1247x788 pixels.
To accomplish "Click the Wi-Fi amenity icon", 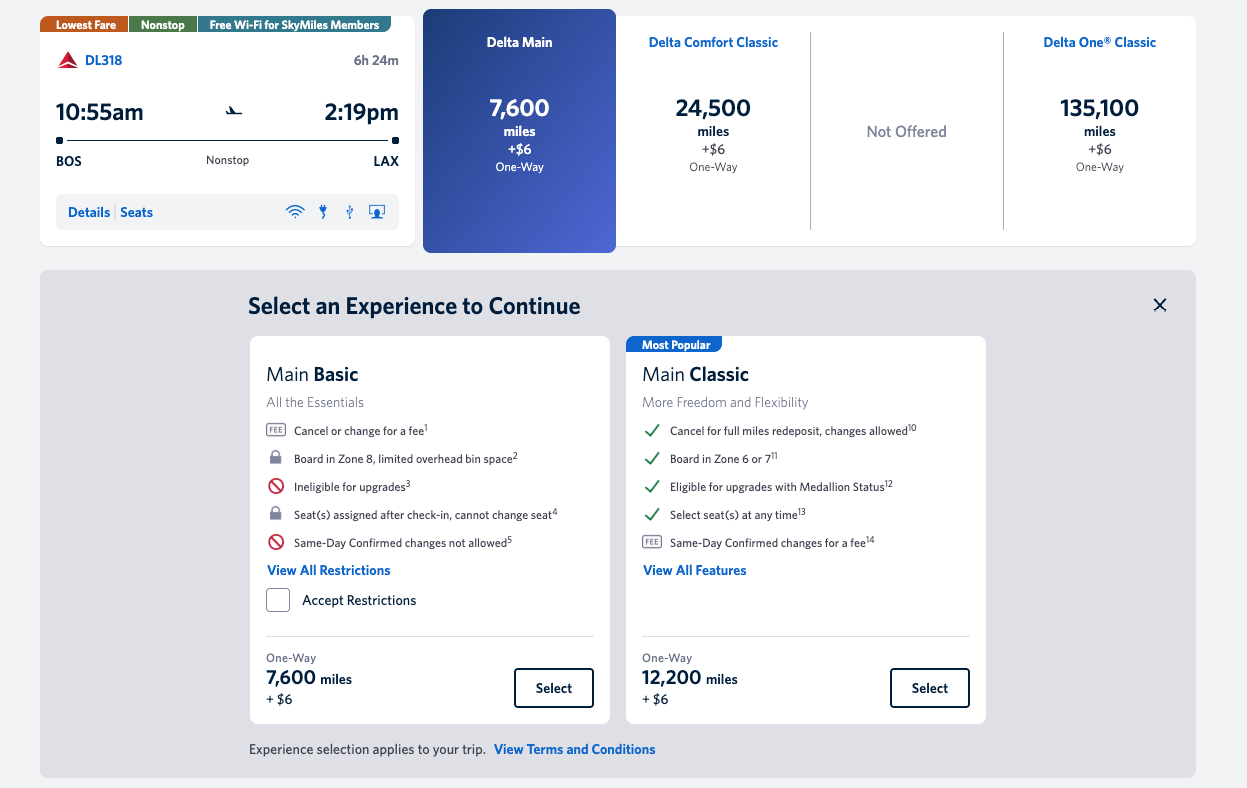I will (x=294, y=211).
